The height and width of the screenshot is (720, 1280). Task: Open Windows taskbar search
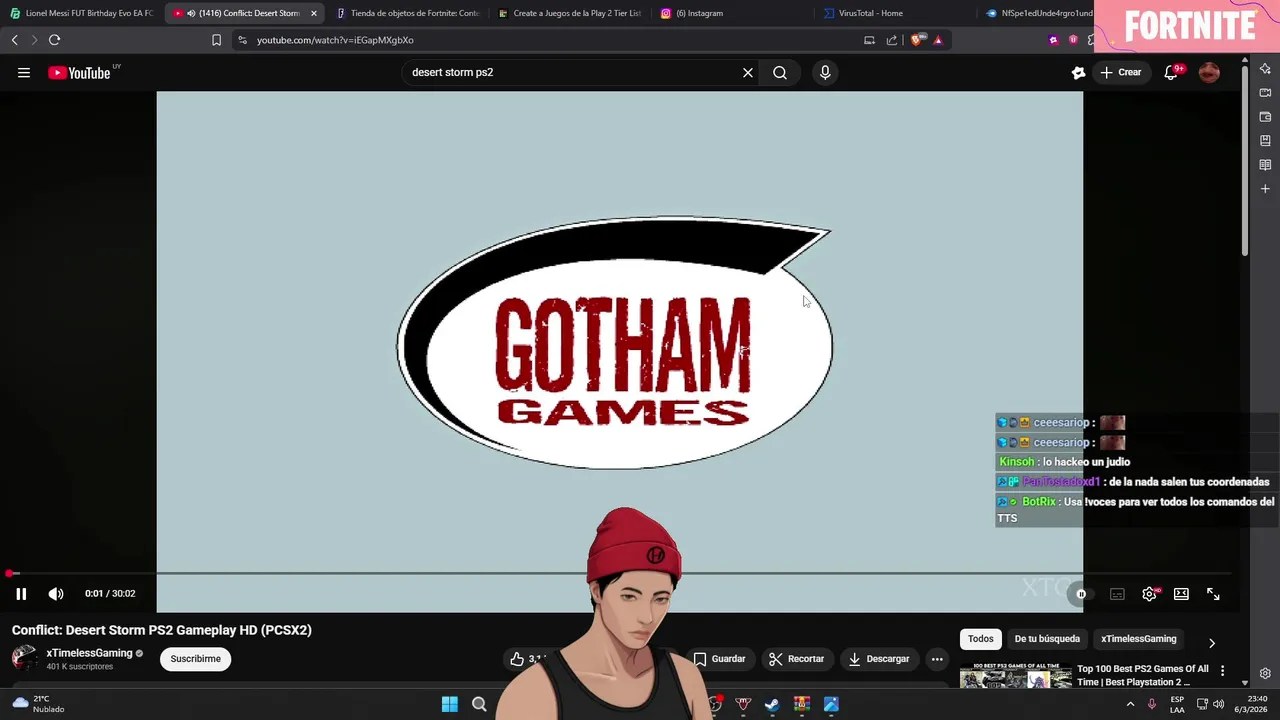(x=479, y=704)
